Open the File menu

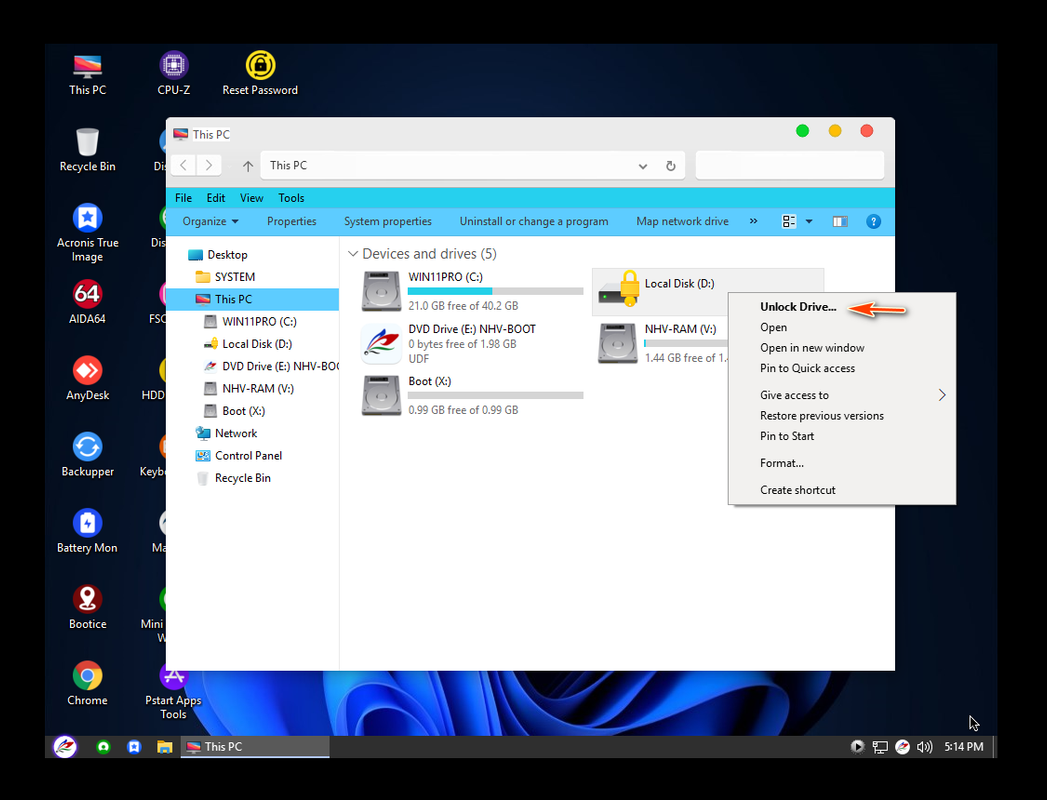pos(183,198)
